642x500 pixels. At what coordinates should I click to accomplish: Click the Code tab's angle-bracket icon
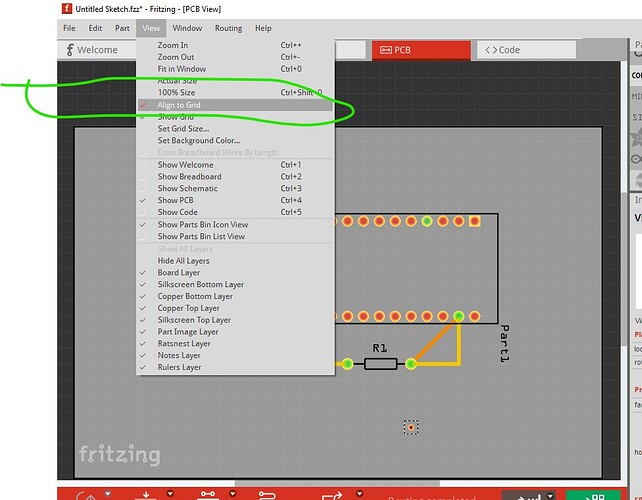click(489, 49)
